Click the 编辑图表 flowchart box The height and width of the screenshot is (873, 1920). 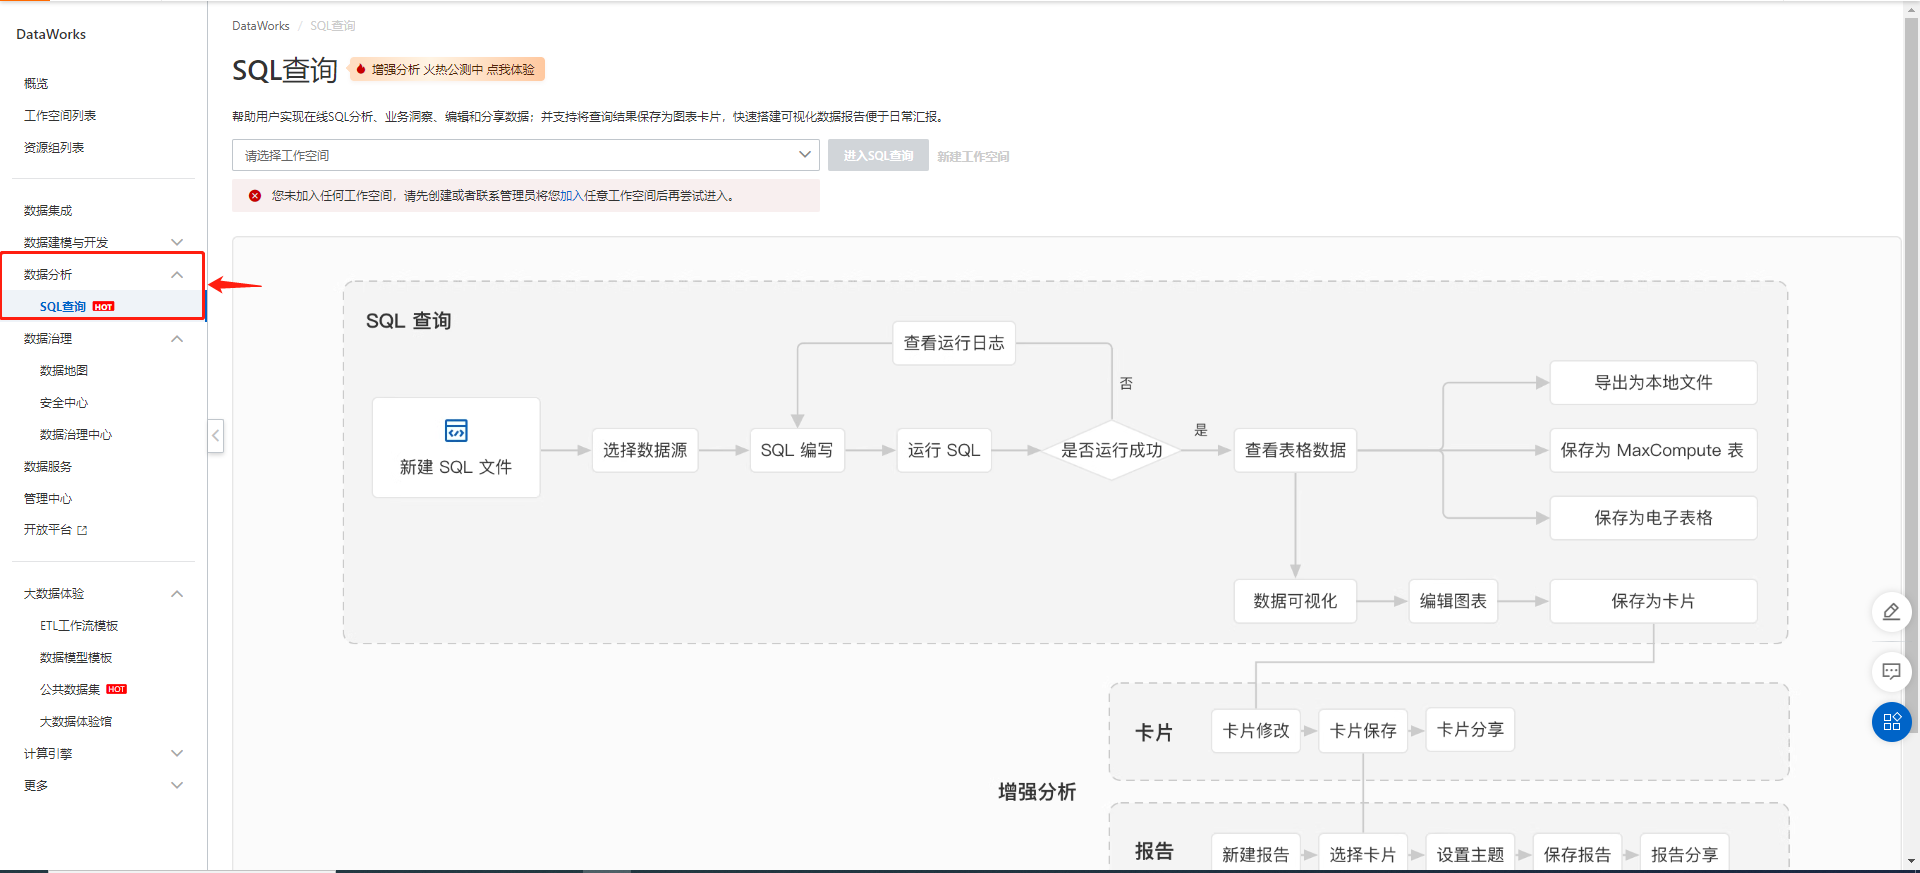tap(1453, 601)
